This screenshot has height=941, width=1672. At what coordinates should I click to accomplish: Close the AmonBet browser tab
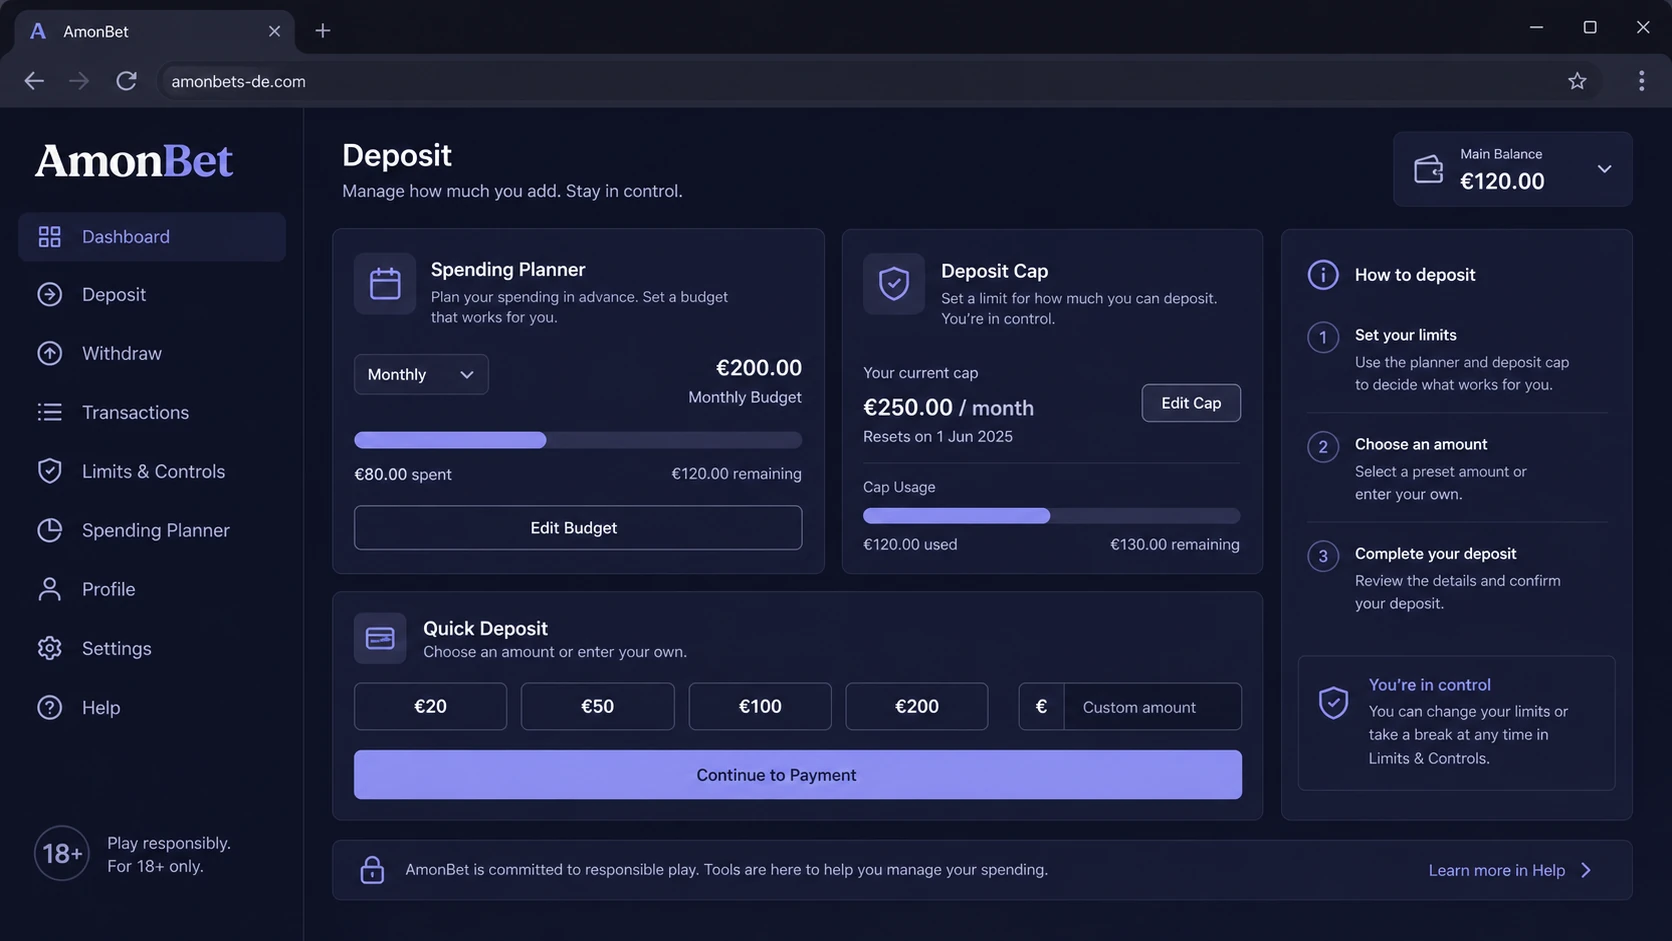click(x=274, y=31)
